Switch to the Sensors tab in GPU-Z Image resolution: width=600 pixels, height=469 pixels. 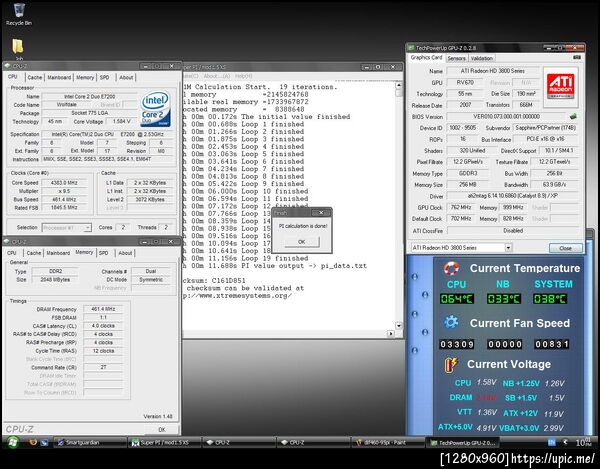point(457,58)
